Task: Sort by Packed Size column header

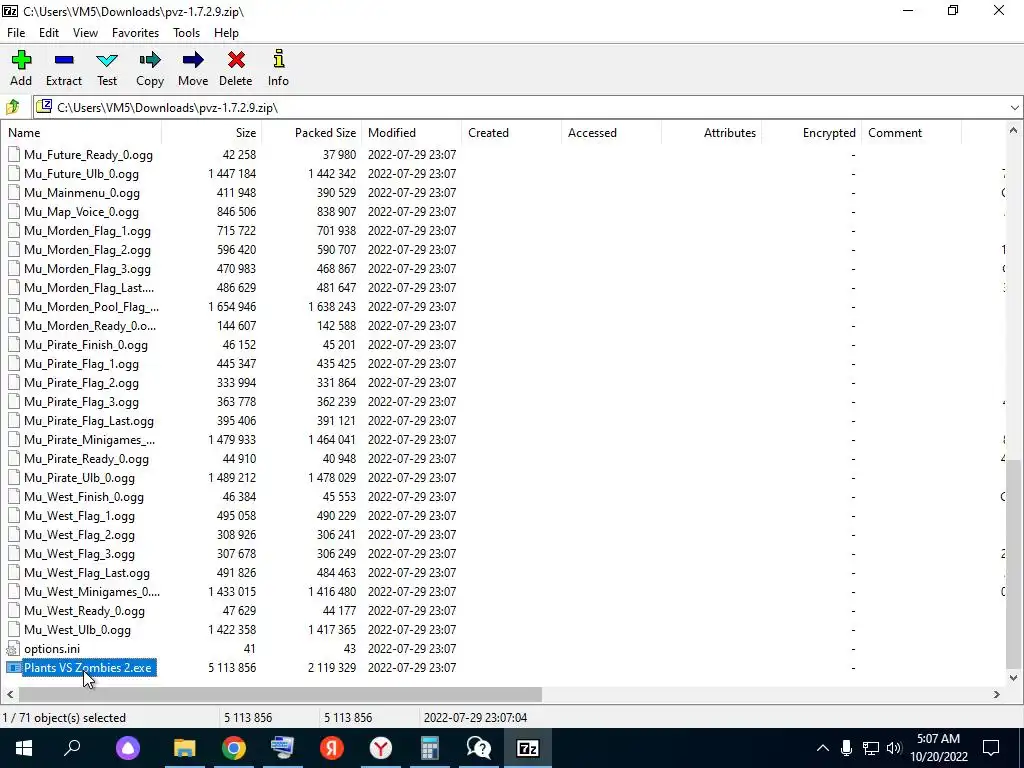Action: click(x=312, y=133)
